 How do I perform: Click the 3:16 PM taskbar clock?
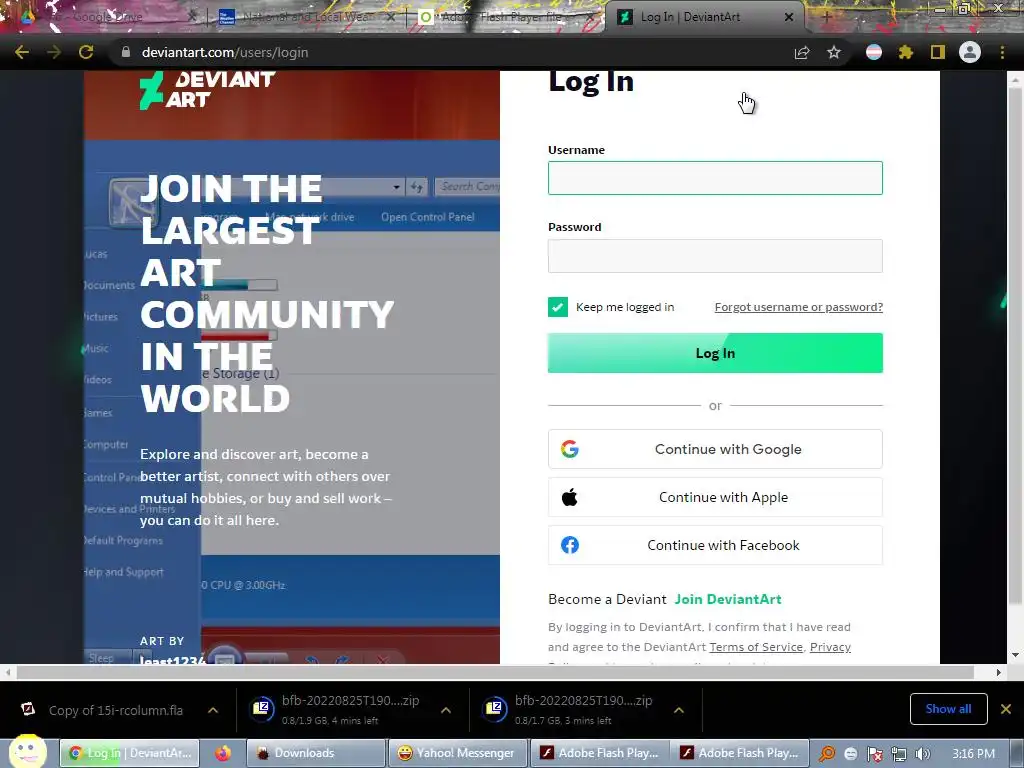point(973,754)
